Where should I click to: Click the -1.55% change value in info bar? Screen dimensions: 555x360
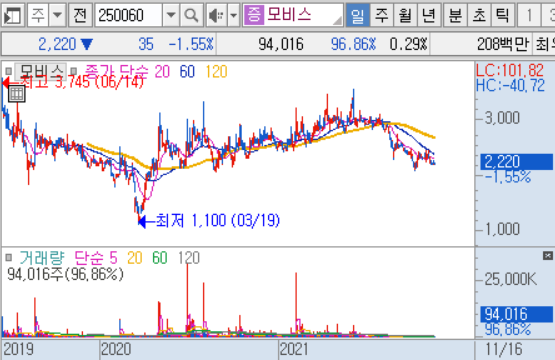click(x=191, y=44)
